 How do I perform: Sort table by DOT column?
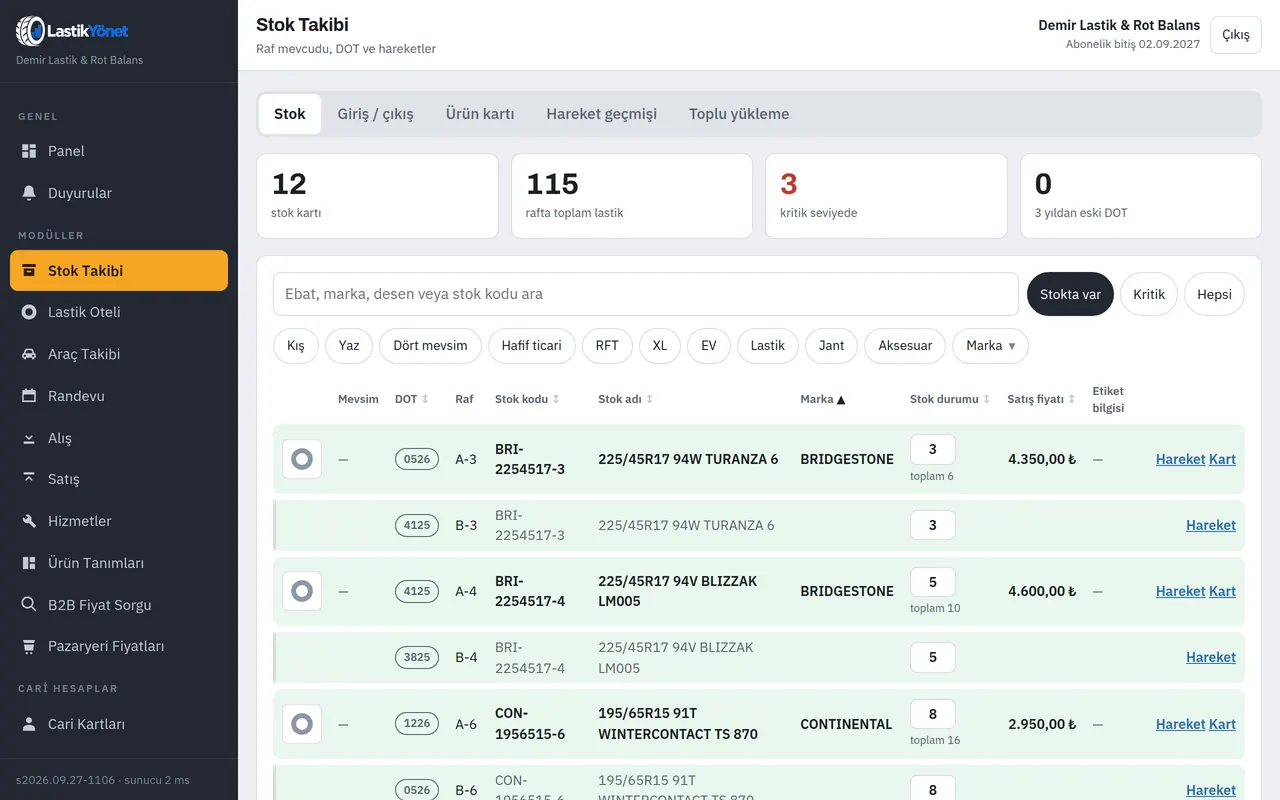411,399
